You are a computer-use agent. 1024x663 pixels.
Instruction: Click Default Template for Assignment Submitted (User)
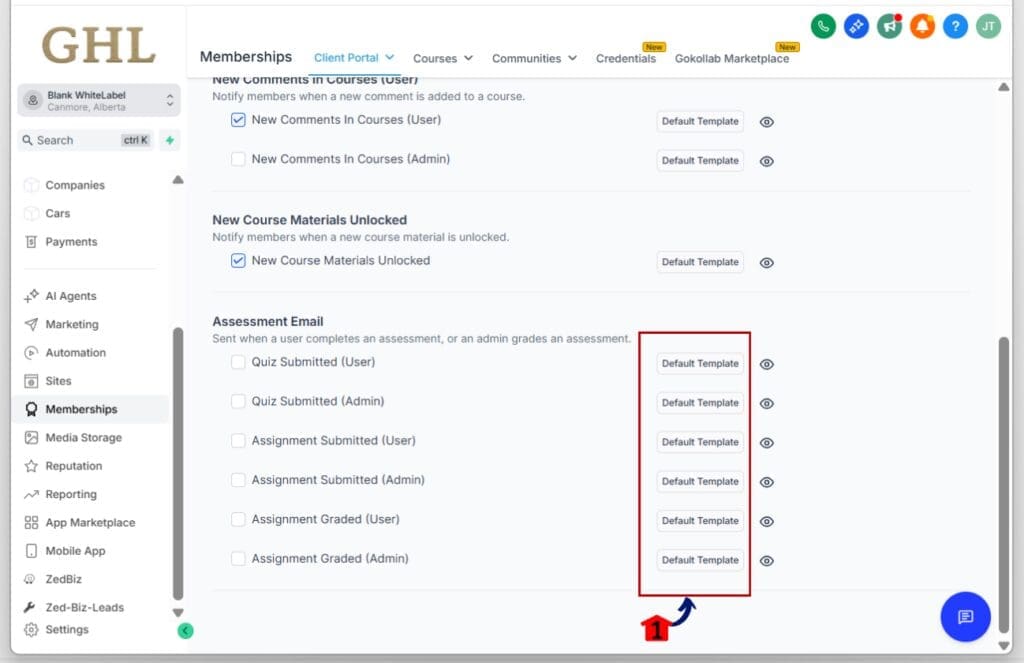click(699, 442)
